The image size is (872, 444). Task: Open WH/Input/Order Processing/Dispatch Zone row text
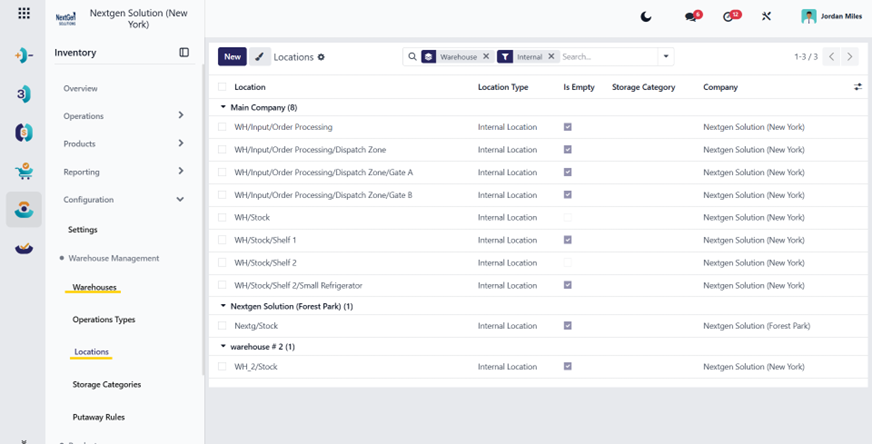click(310, 150)
